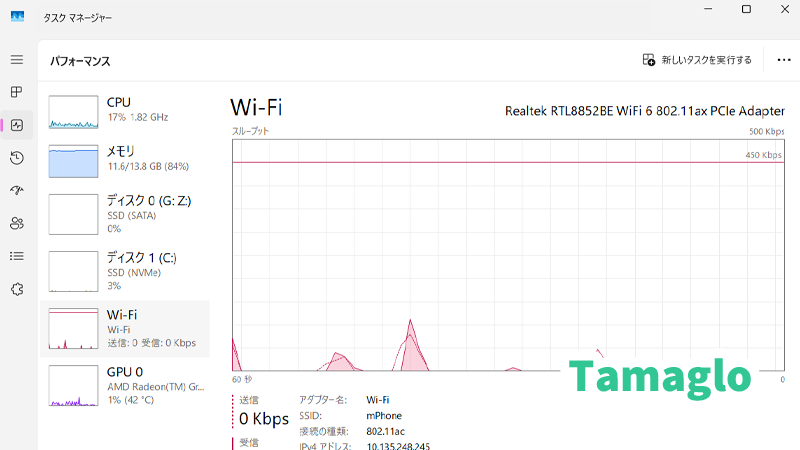Go to the Processes page icon
Image resolution: width=800 pixels, height=450 pixels.
(17, 92)
